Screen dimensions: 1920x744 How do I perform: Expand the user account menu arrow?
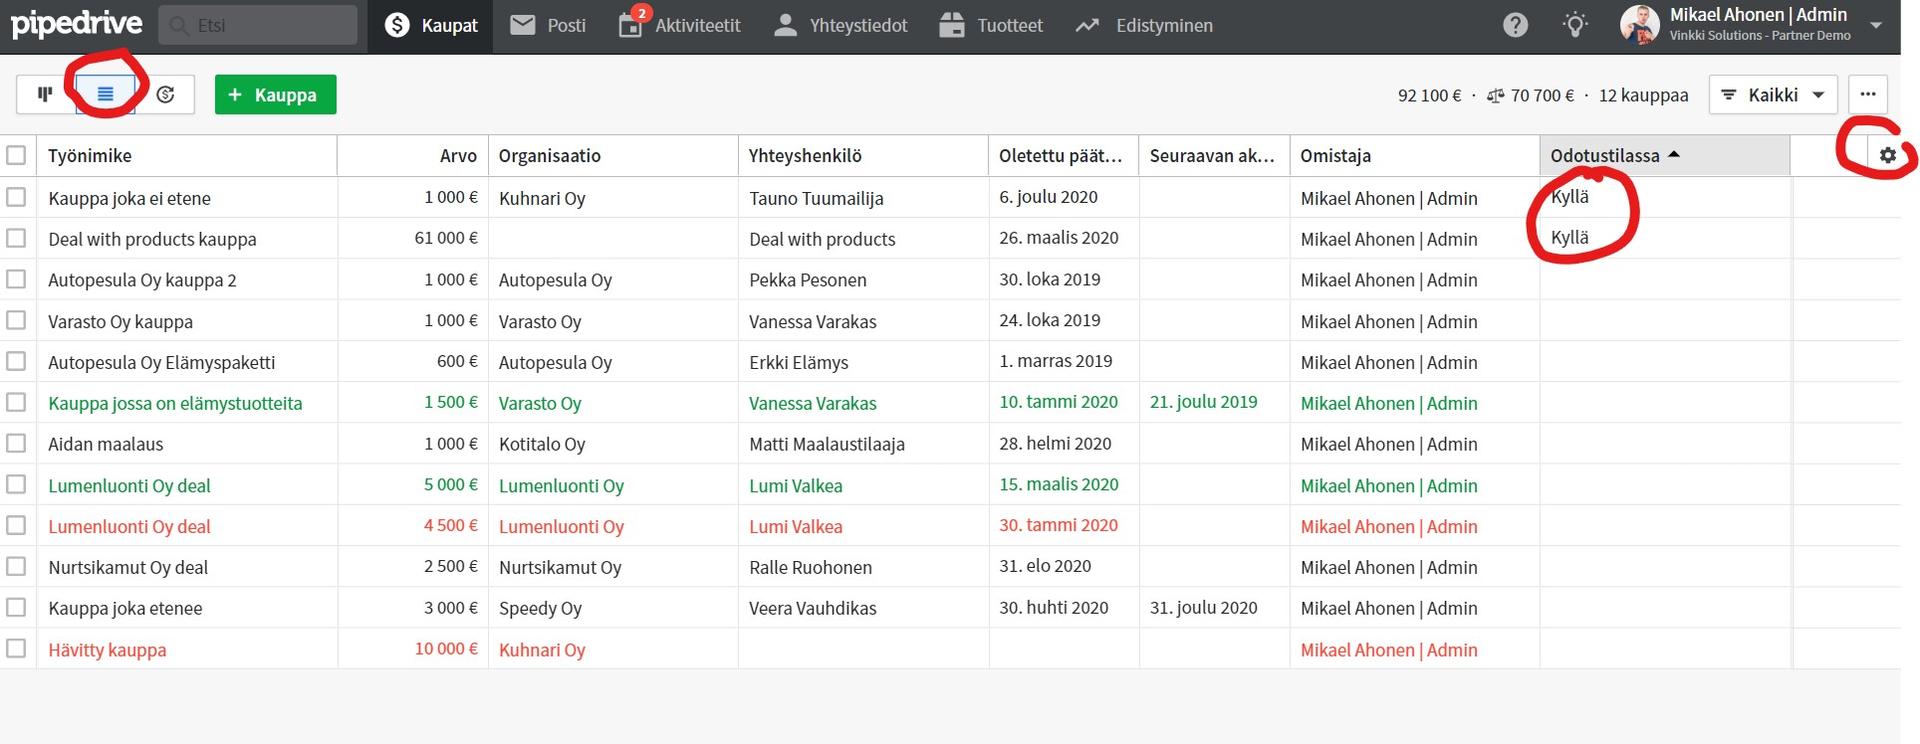pos(1877,25)
